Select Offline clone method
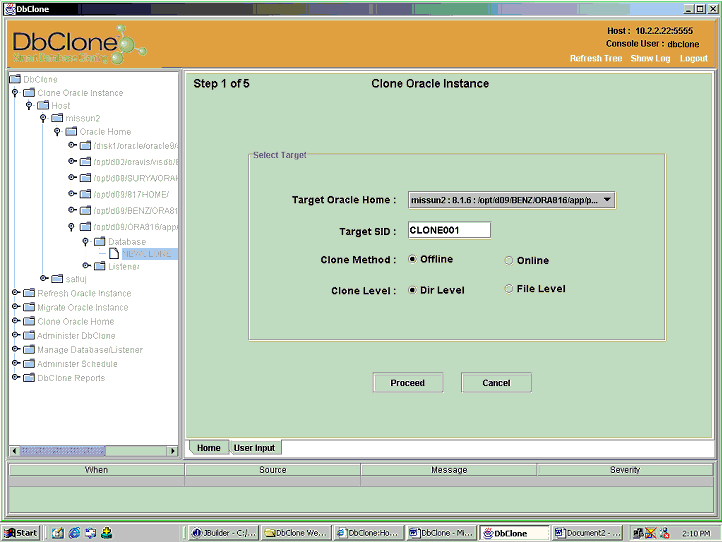The image size is (722, 542). [413, 259]
